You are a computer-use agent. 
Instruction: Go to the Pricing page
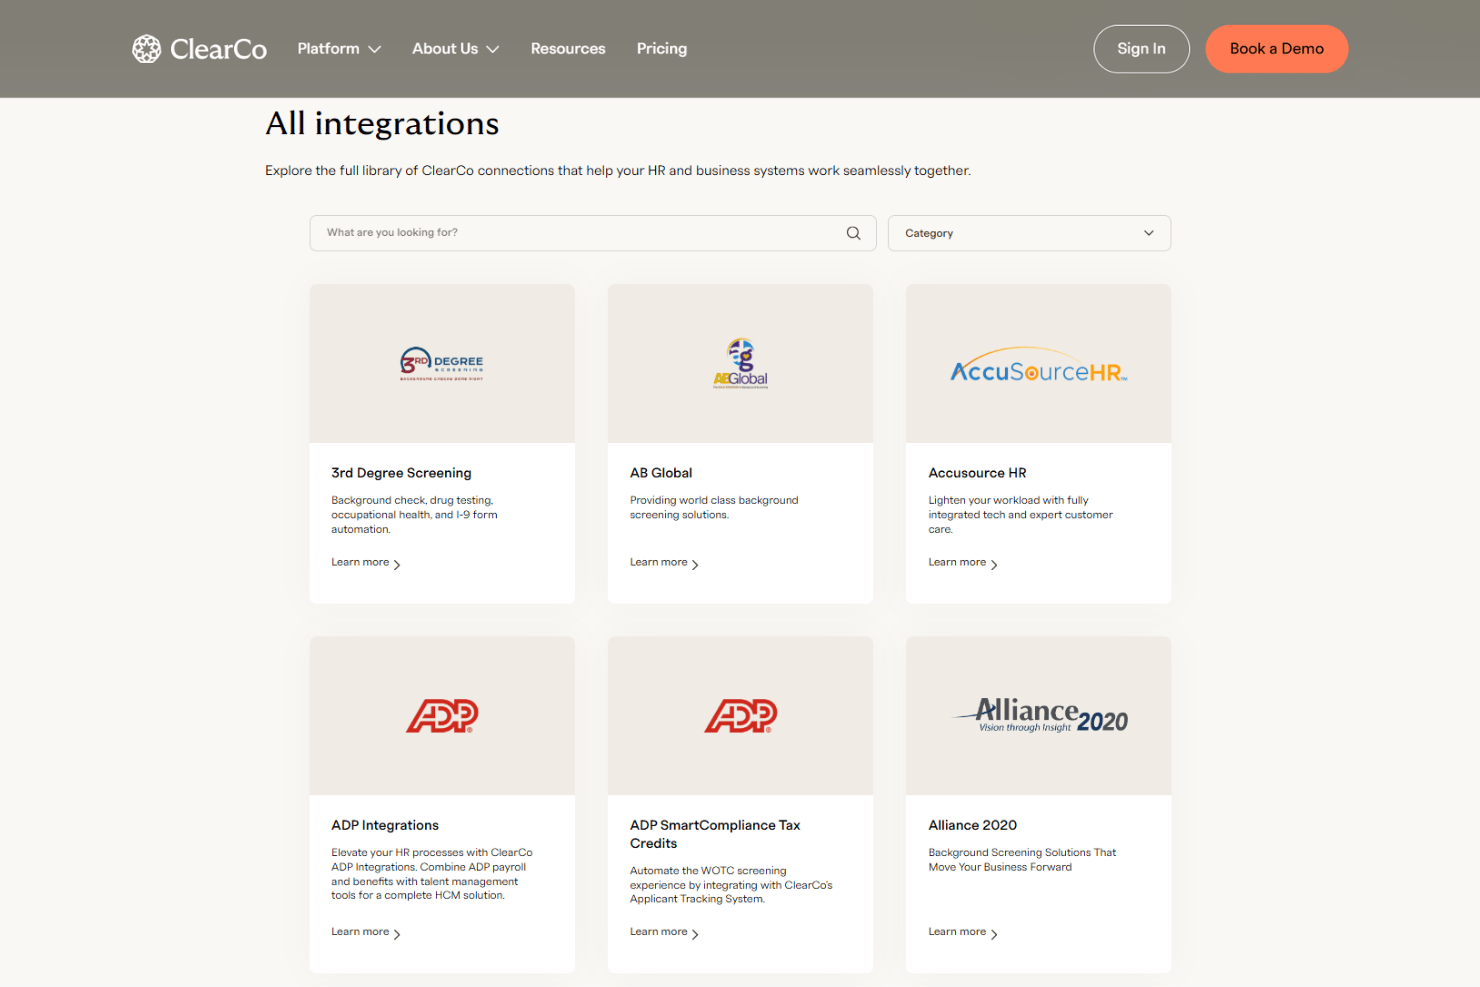[662, 49]
